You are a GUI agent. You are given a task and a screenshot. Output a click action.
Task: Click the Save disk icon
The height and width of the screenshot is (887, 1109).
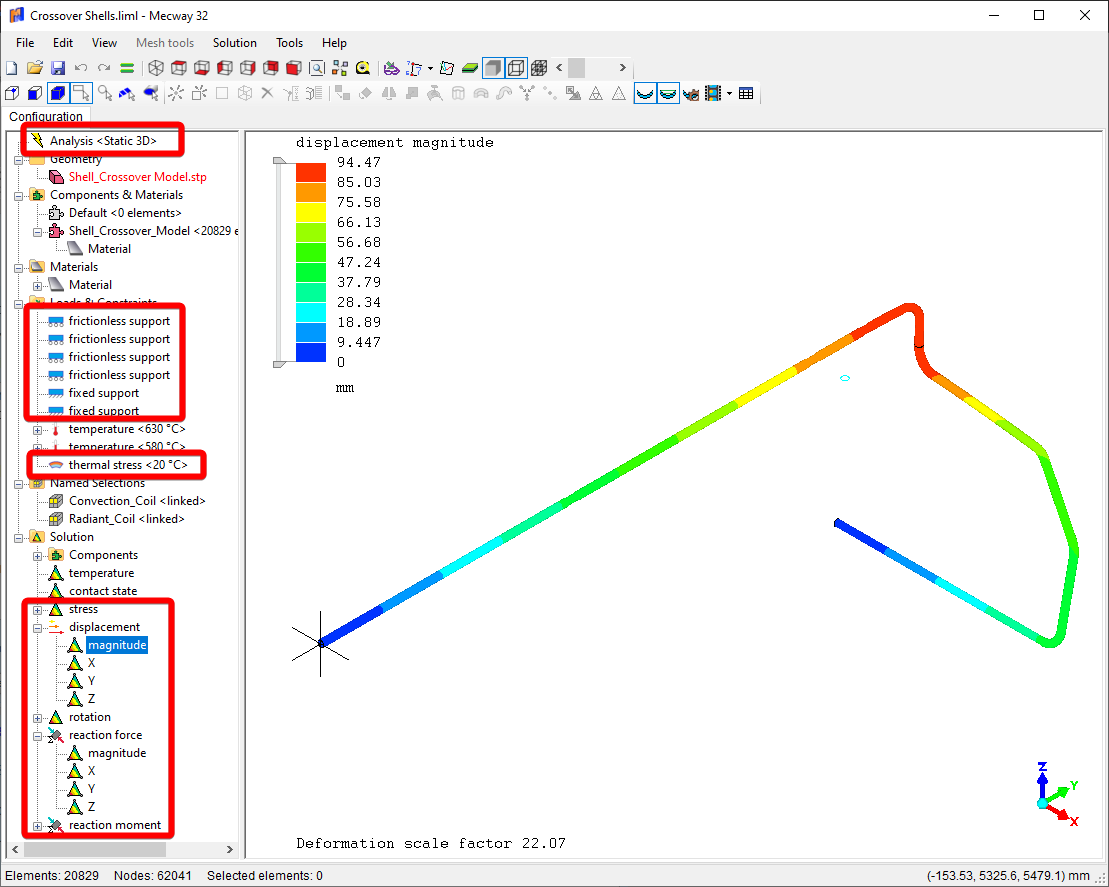click(x=58, y=68)
